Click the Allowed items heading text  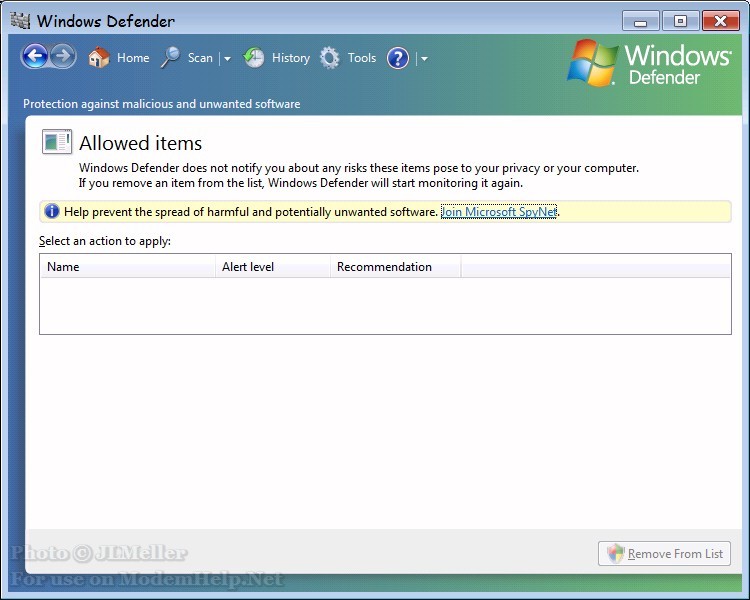pyautogui.click(x=141, y=143)
